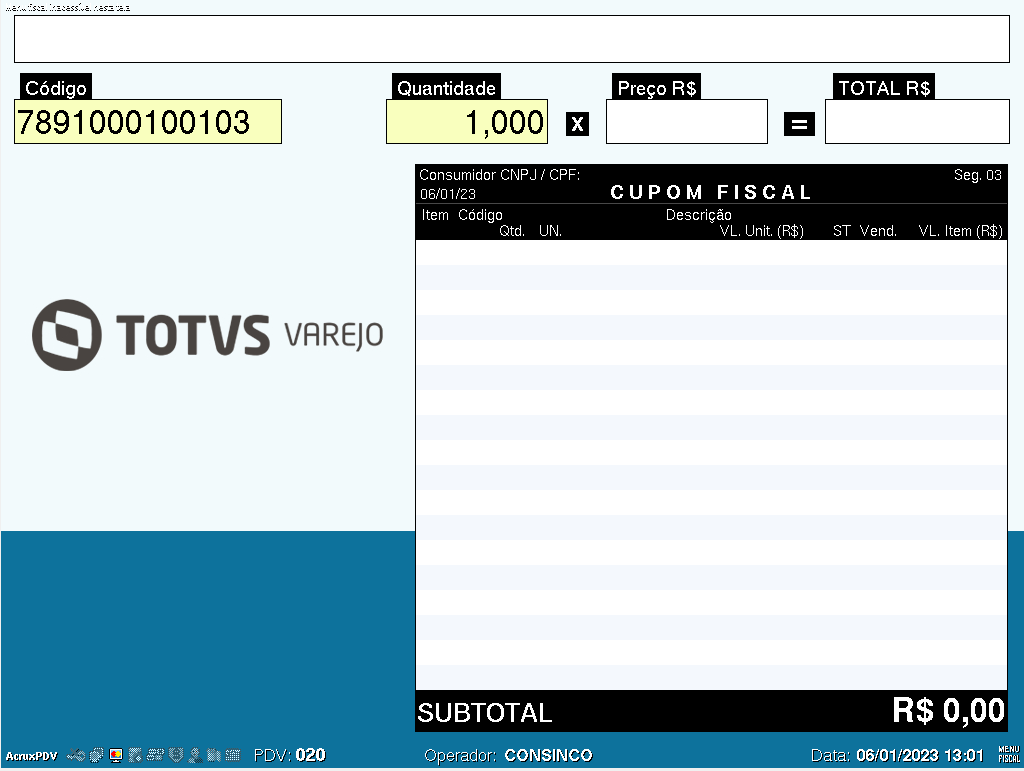Viewport: 1024px width, 771px height.
Task: Click the UN. column header
Action: pyautogui.click(x=550, y=230)
